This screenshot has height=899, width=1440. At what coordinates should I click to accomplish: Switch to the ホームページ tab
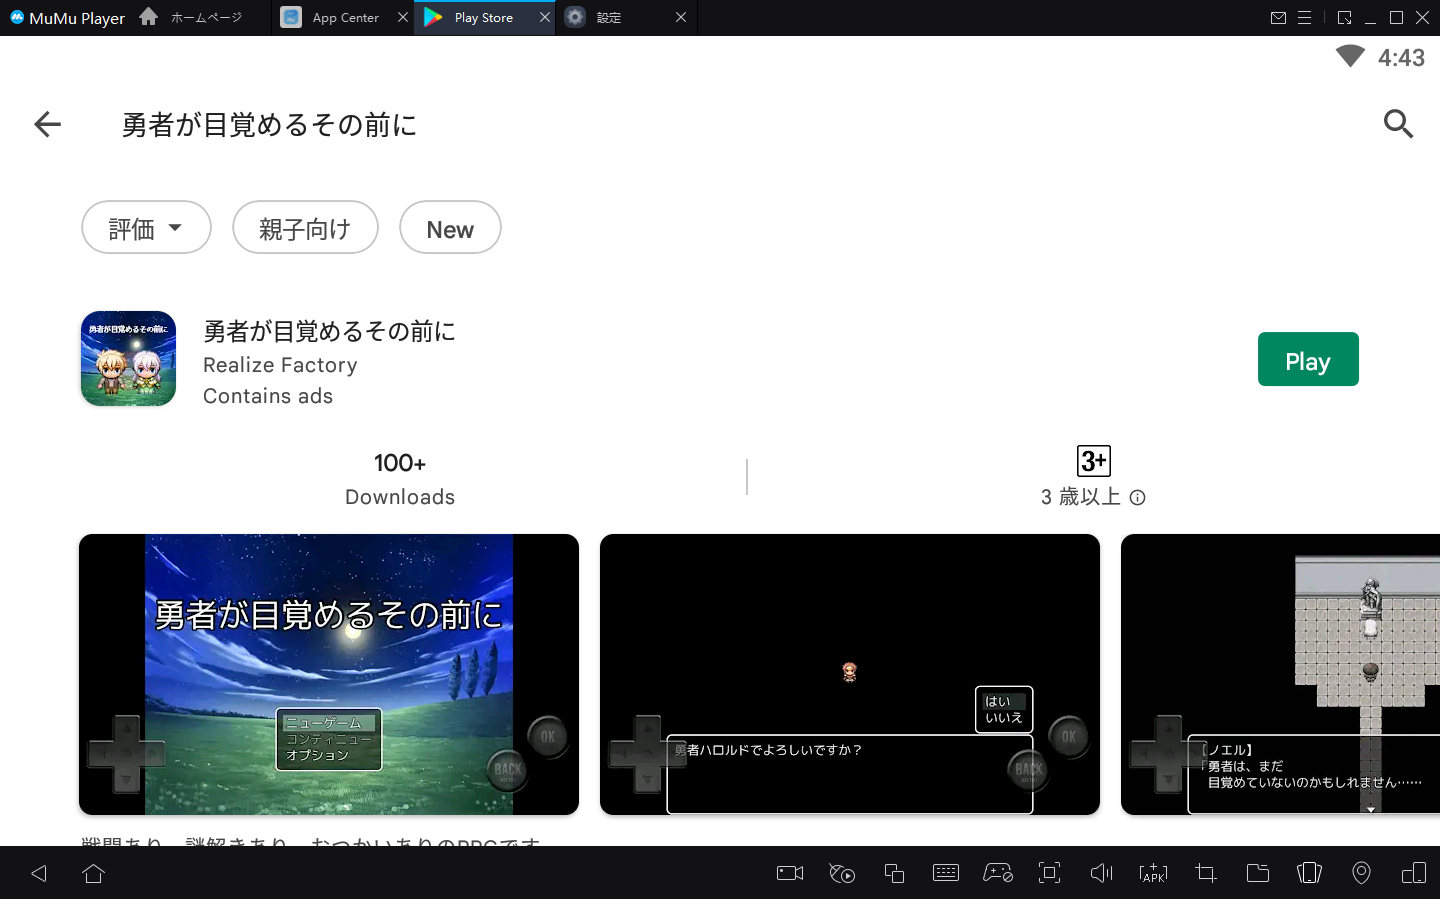click(206, 17)
